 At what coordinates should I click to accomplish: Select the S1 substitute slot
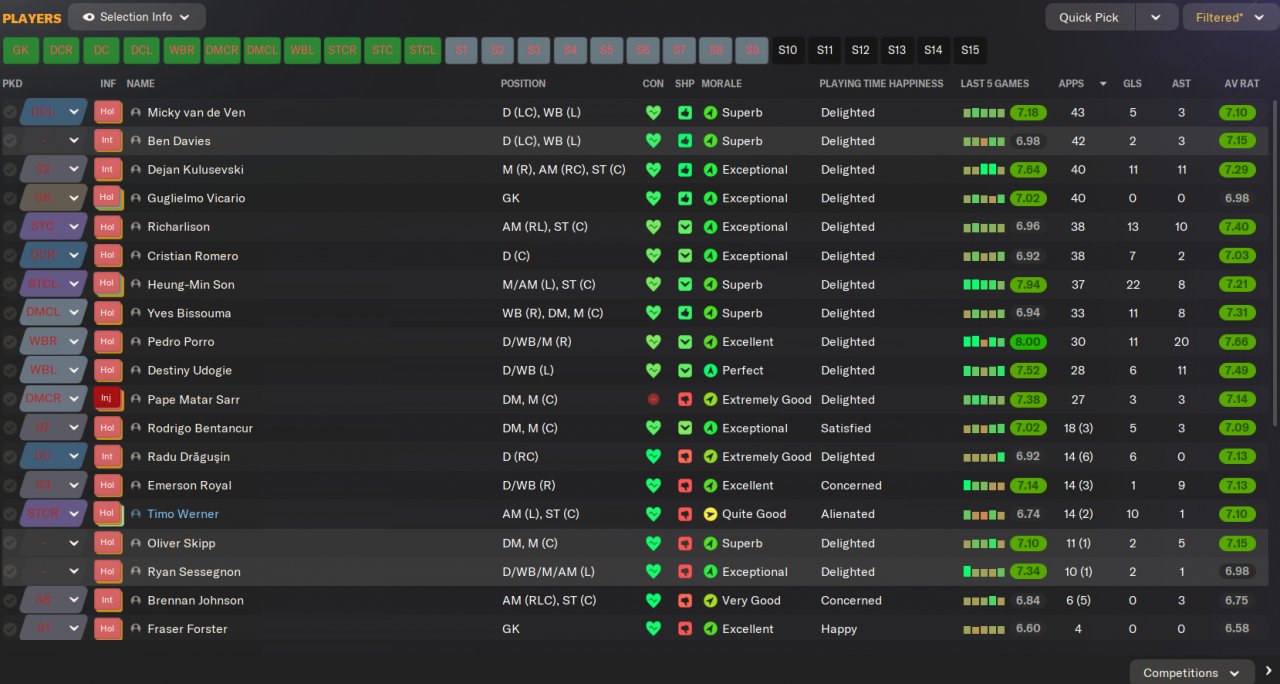click(x=461, y=50)
